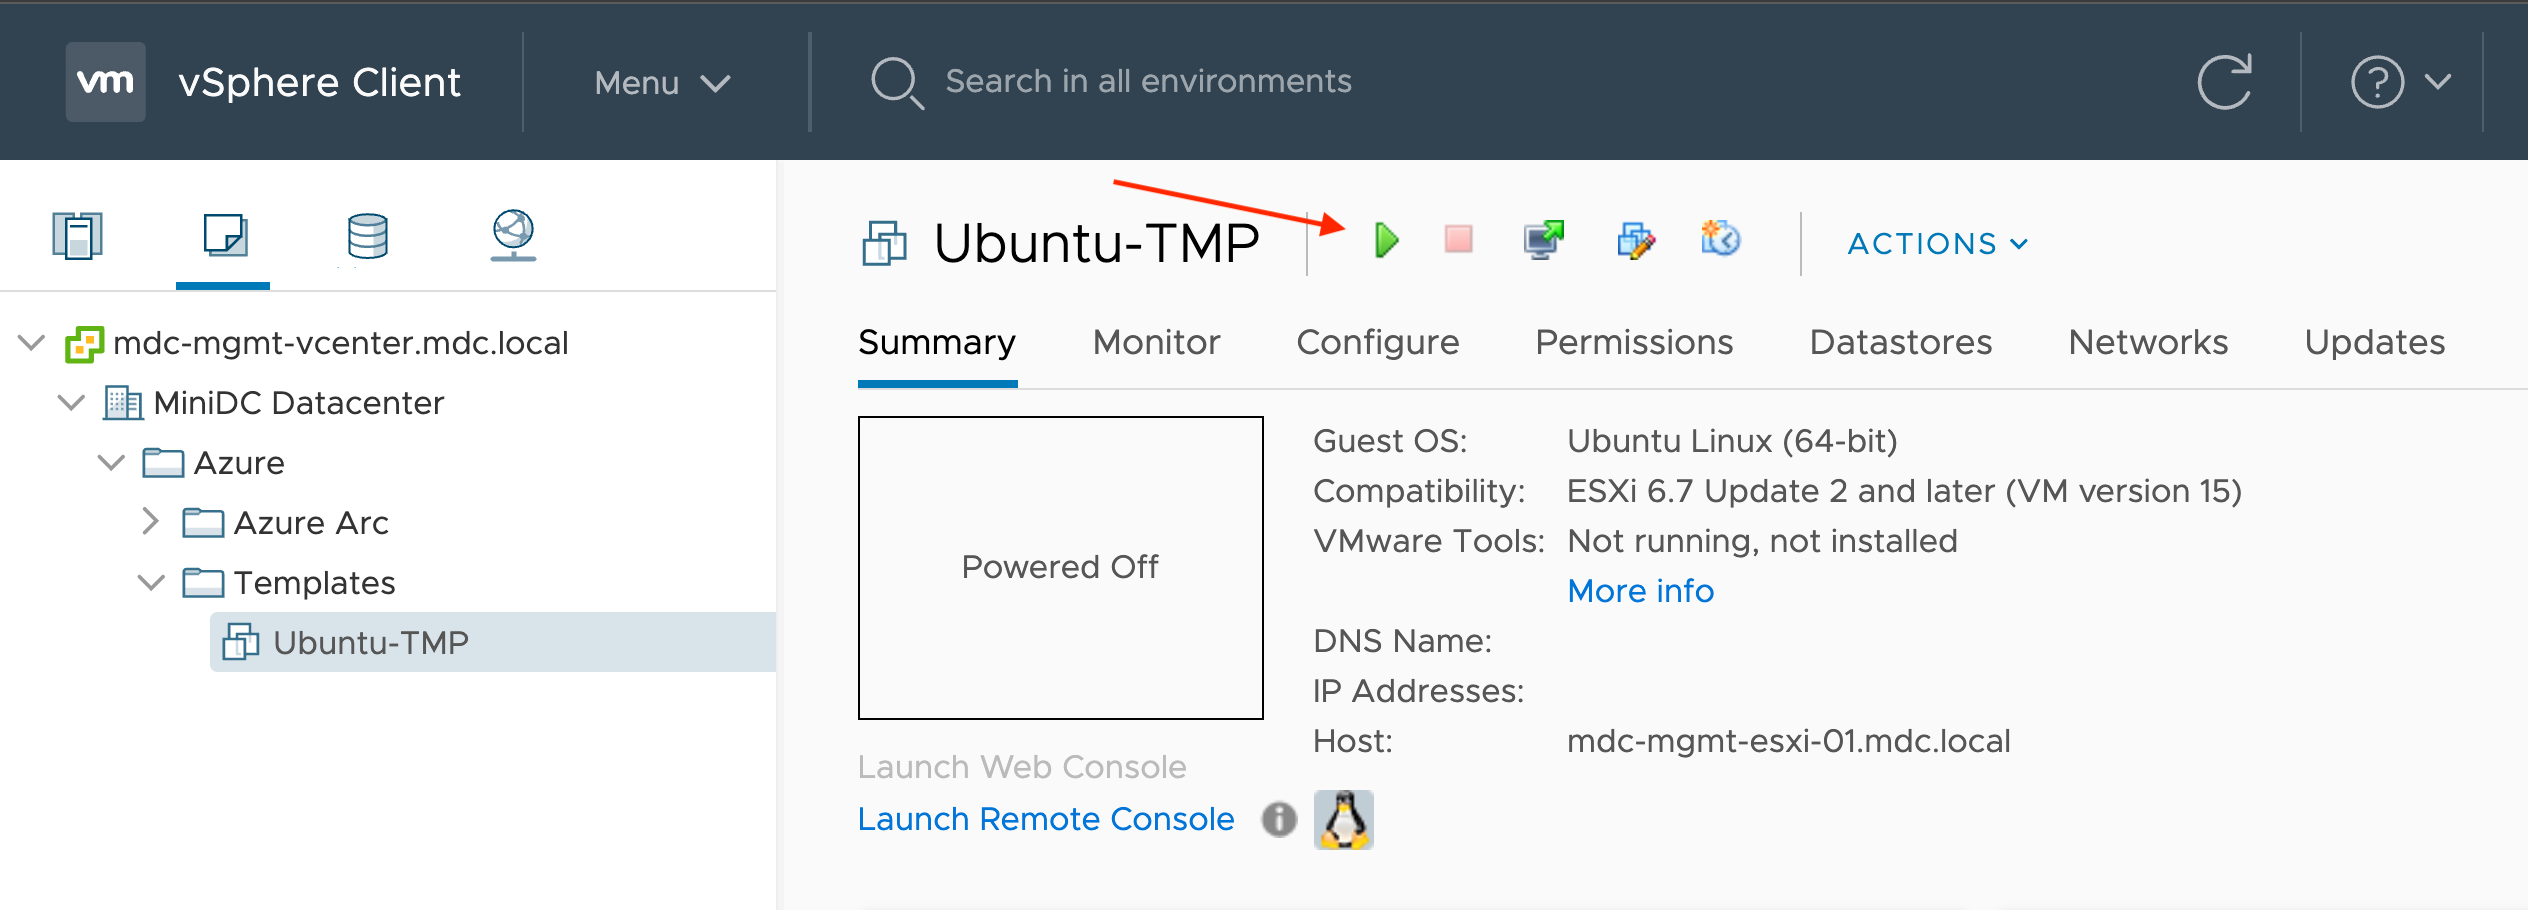Click the Azure Arc folder icon
The height and width of the screenshot is (910, 2528).
(x=203, y=523)
